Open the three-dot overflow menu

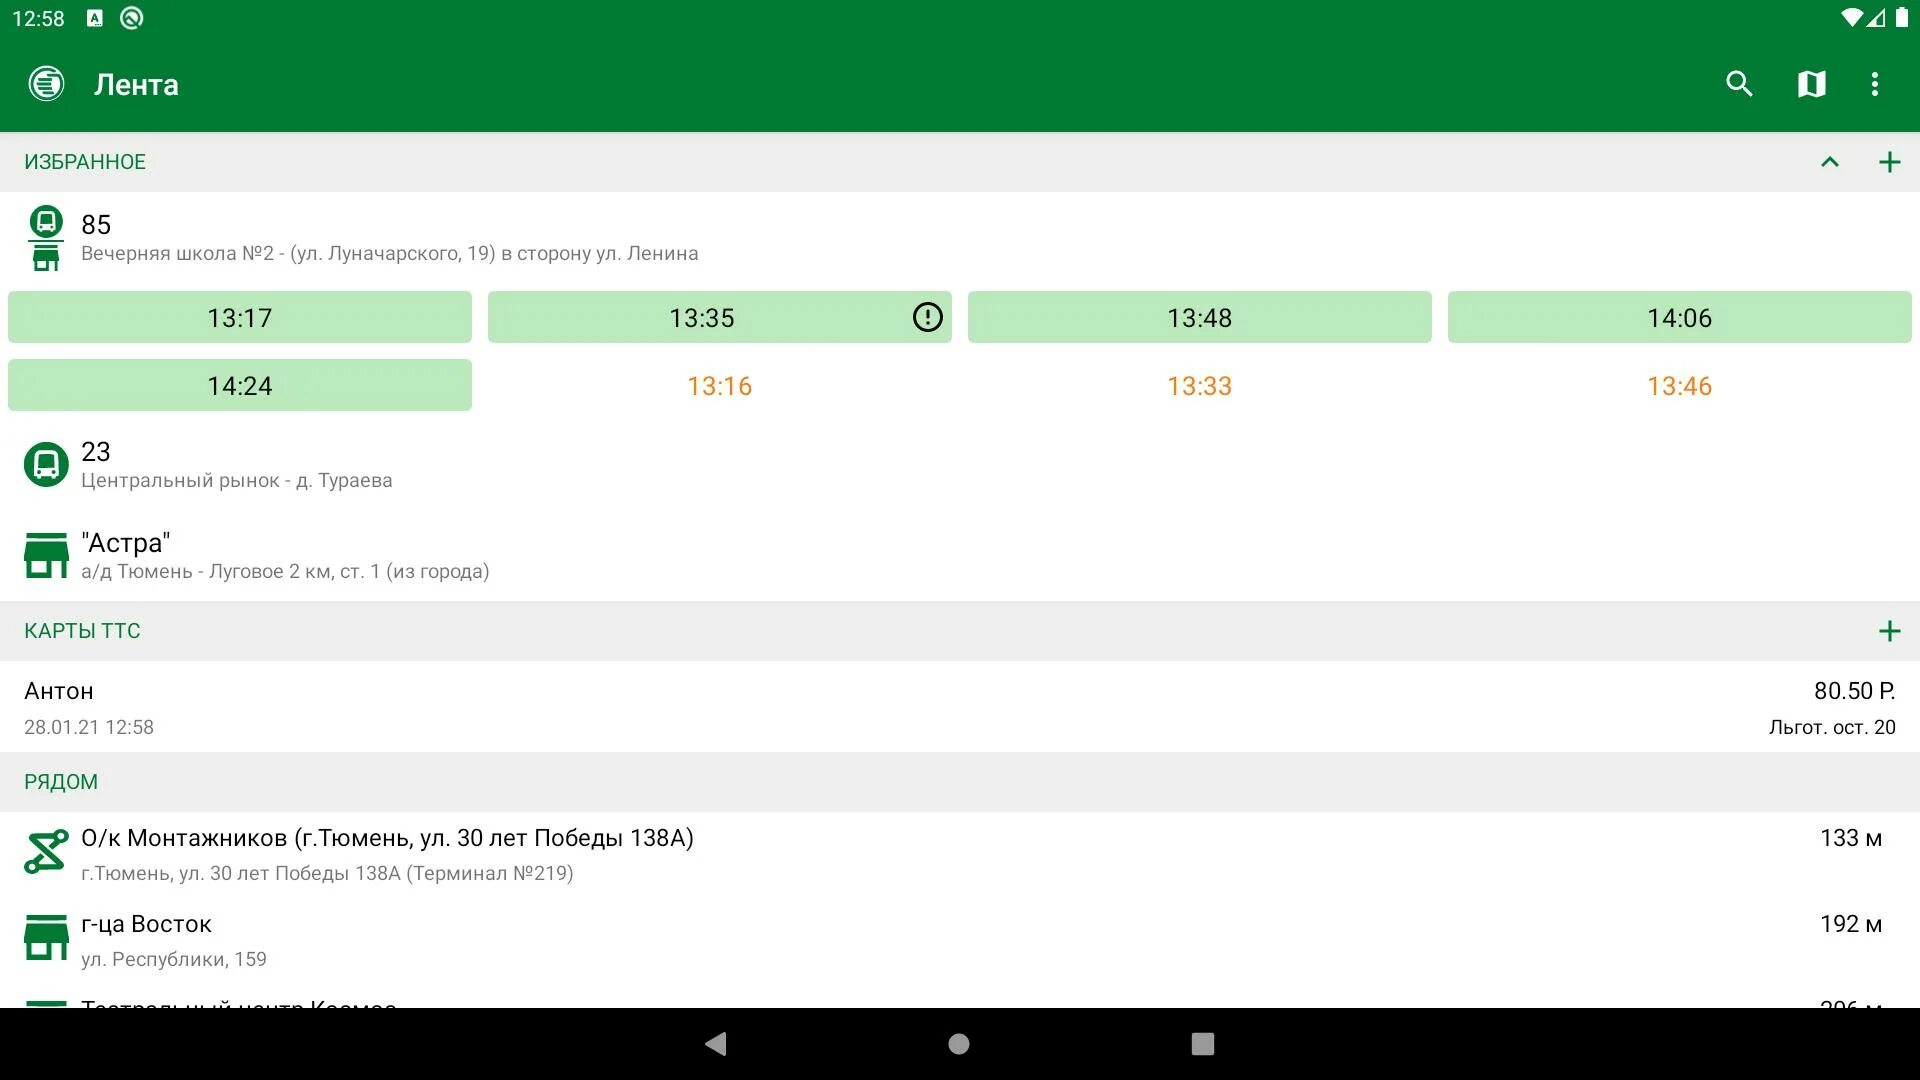click(x=1875, y=84)
